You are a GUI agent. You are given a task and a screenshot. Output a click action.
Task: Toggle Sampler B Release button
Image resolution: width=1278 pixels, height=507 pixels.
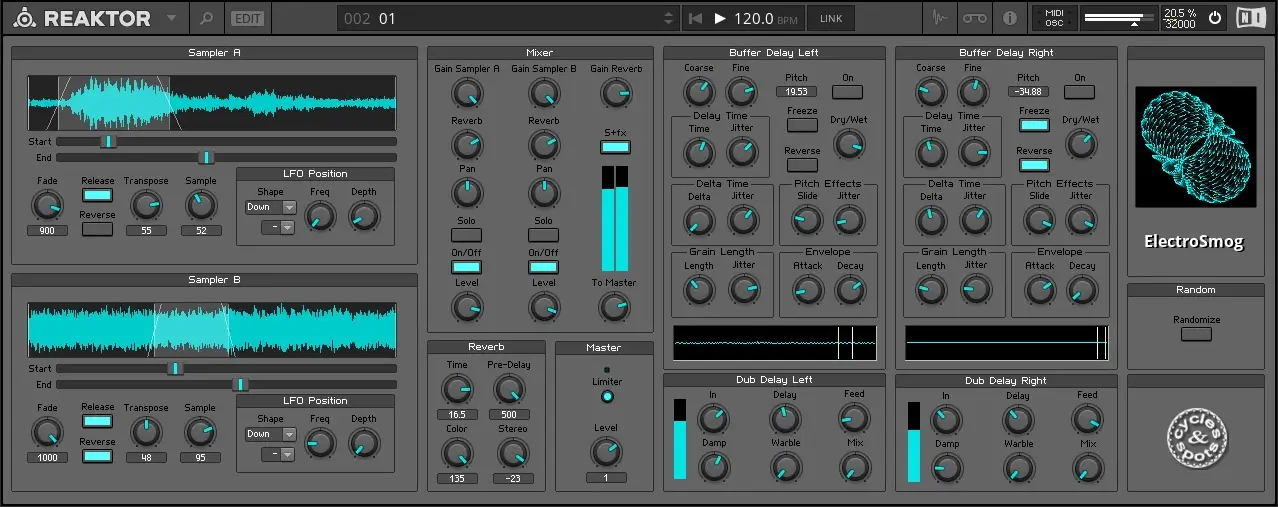tap(97, 421)
